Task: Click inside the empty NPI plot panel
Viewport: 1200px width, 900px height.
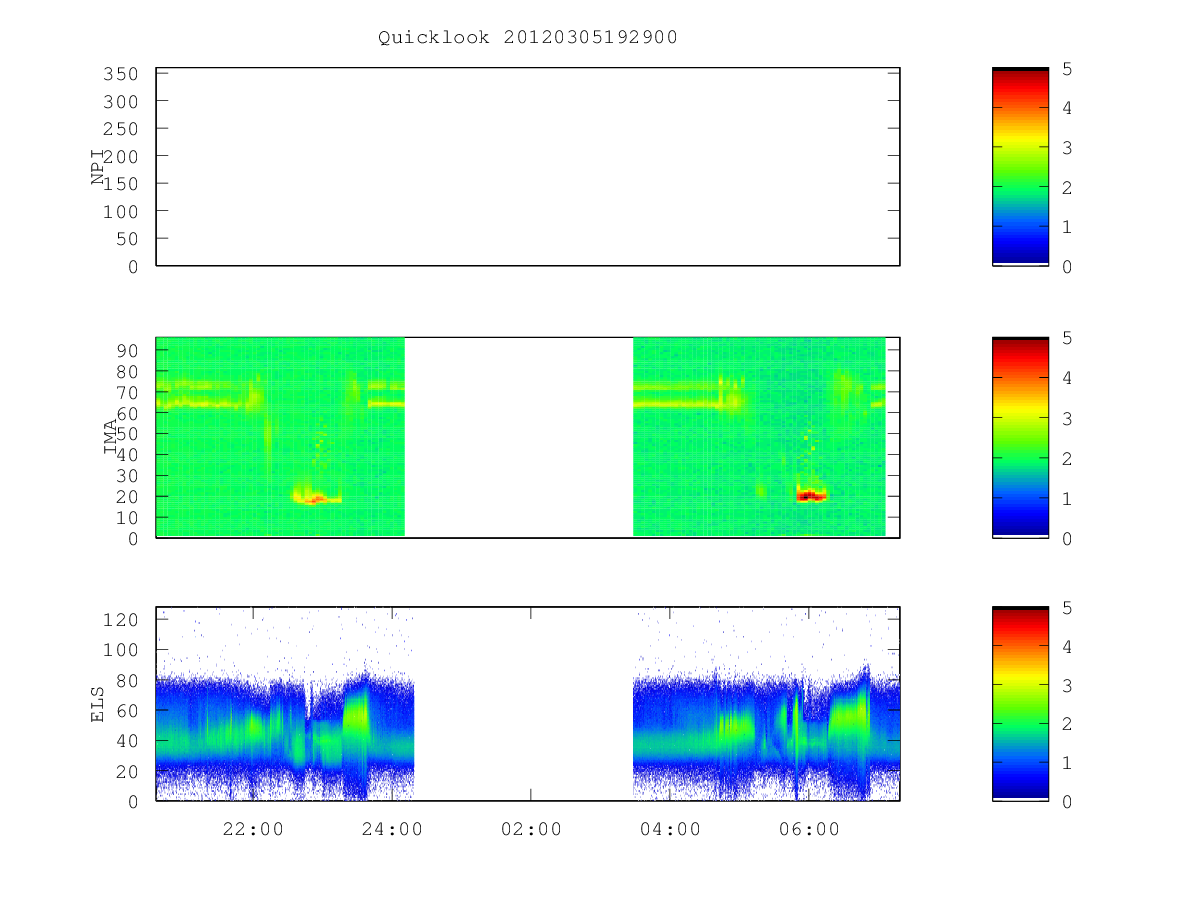Action: [528, 167]
